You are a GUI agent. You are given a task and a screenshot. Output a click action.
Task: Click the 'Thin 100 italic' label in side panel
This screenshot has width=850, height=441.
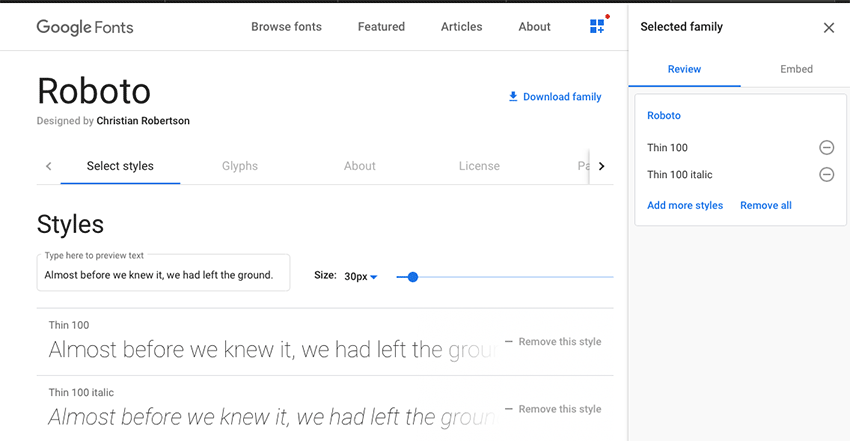[x=679, y=174]
